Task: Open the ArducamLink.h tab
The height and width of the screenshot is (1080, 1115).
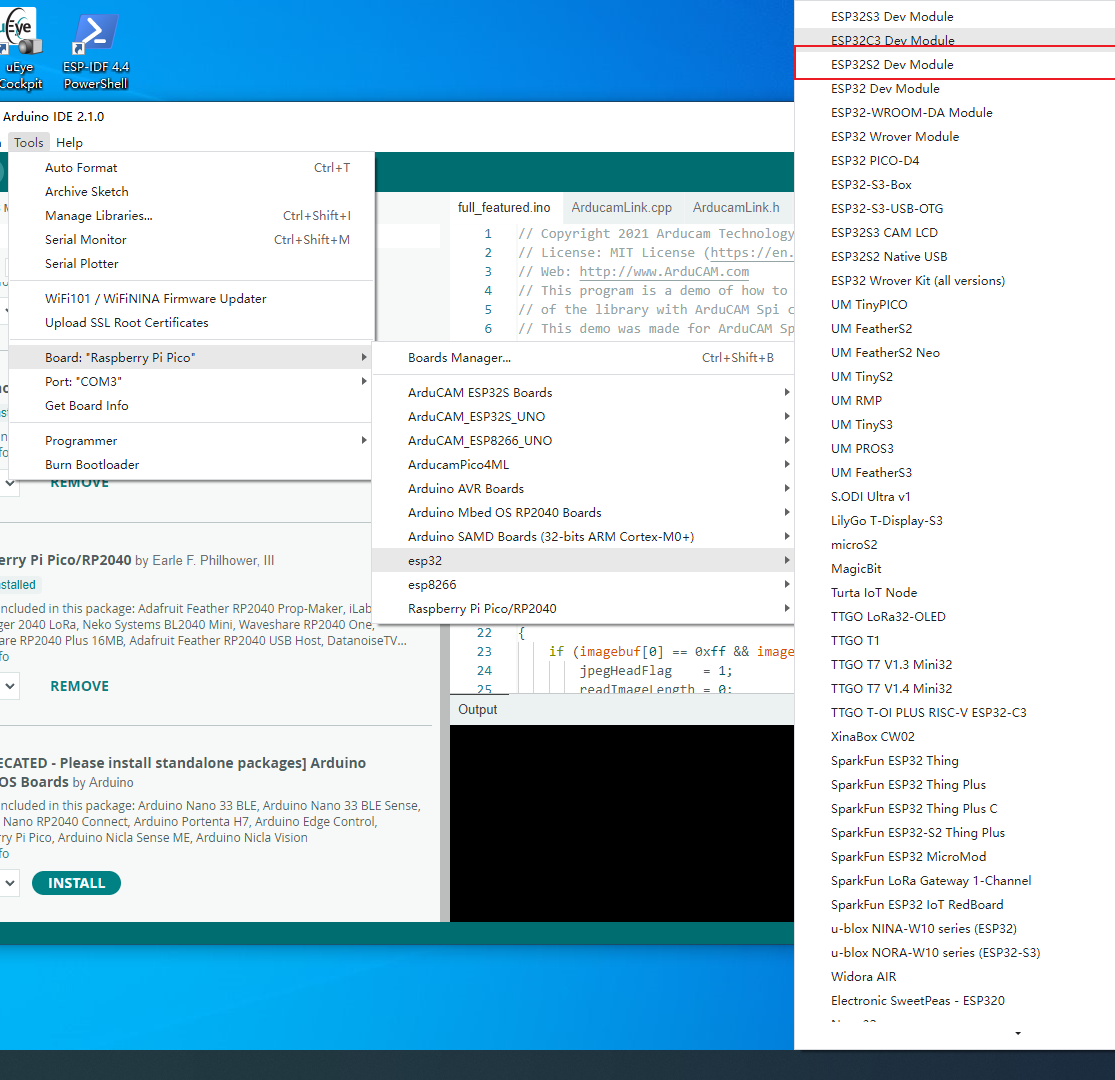Action: (x=736, y=208)
